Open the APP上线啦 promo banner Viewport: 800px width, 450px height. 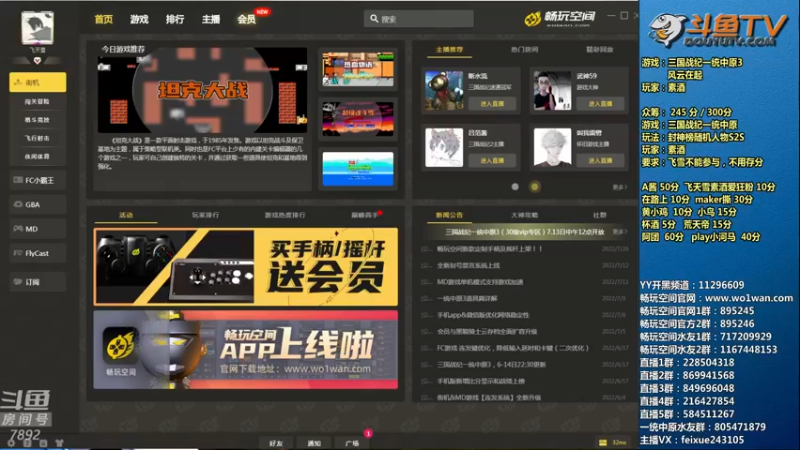245,350
